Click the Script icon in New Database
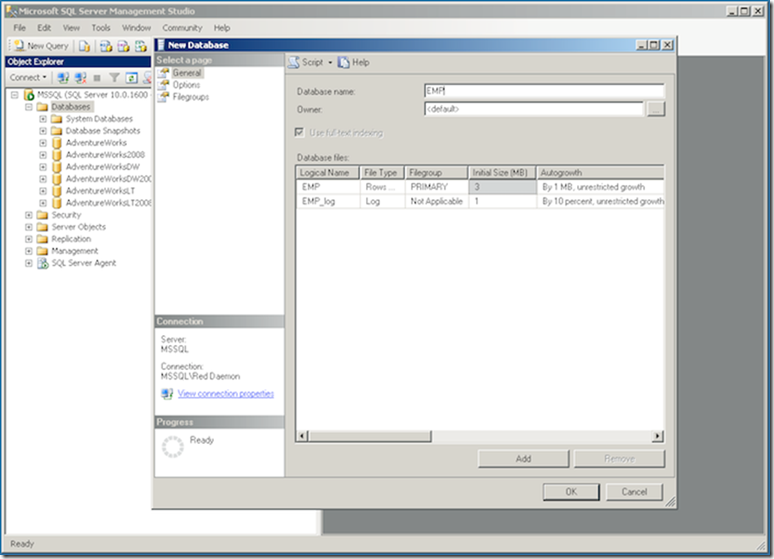Image resolution: width=774 pixels, height=559 pixels. click(294, 62)
